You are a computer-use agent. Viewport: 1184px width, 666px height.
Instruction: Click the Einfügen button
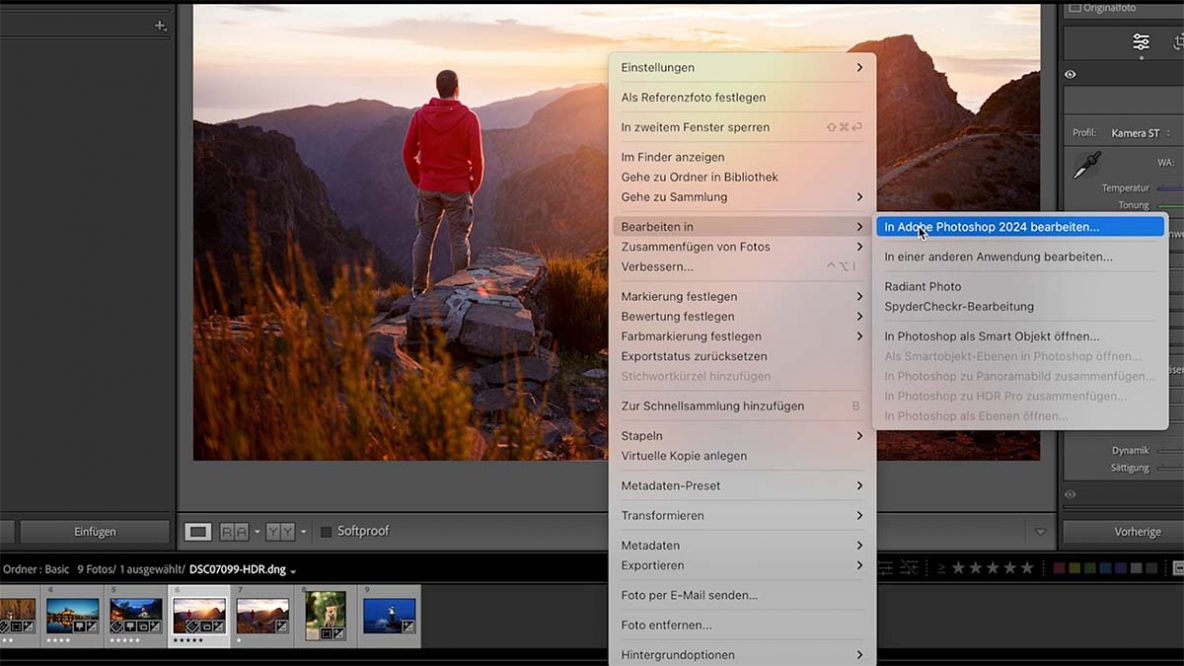tap(93, 531)
